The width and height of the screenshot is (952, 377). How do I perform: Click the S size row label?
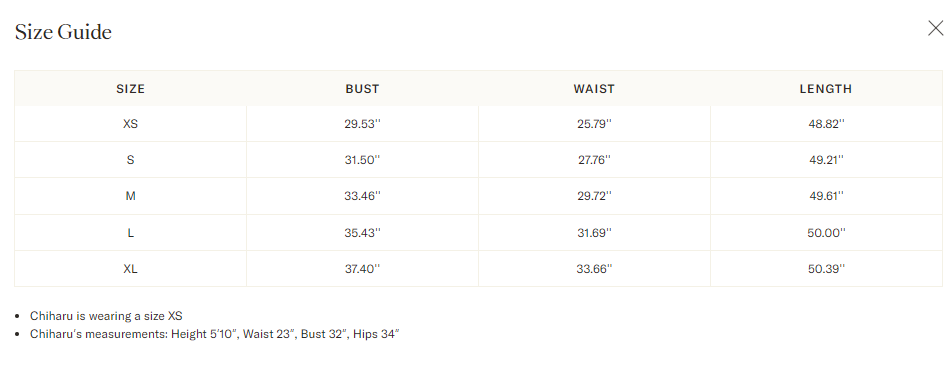tap(131, 160)
